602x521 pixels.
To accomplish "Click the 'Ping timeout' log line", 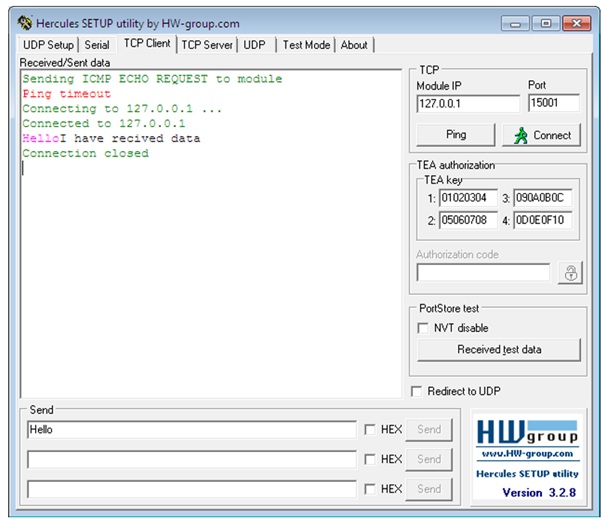I will pos(67,94).
